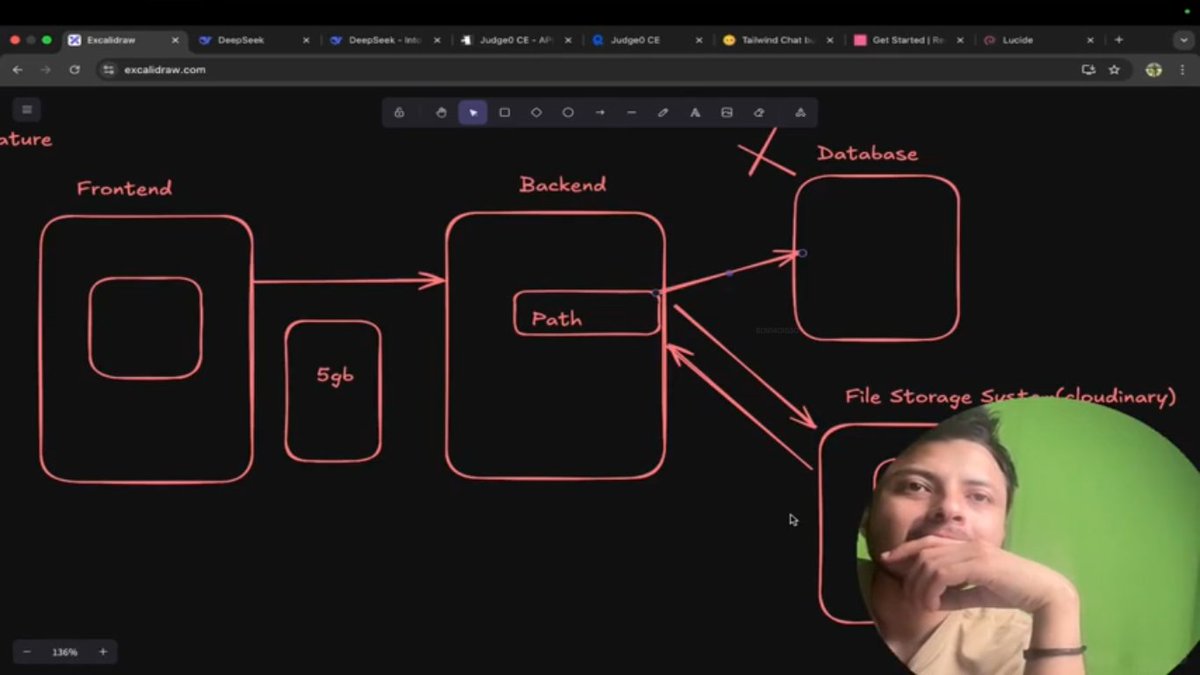Reload the excalidraw.com page
Viewport: 1200px width, 675px height.
74,70
